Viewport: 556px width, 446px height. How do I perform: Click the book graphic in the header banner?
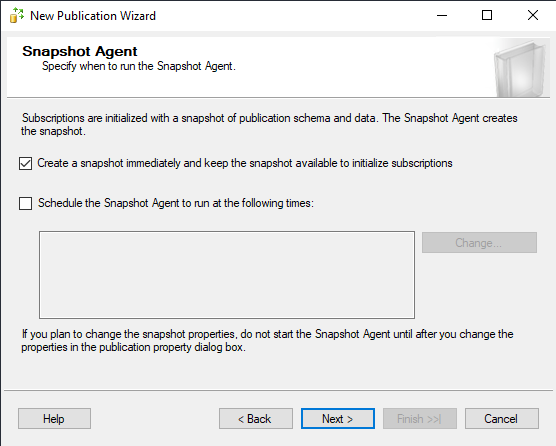(521, 69)
